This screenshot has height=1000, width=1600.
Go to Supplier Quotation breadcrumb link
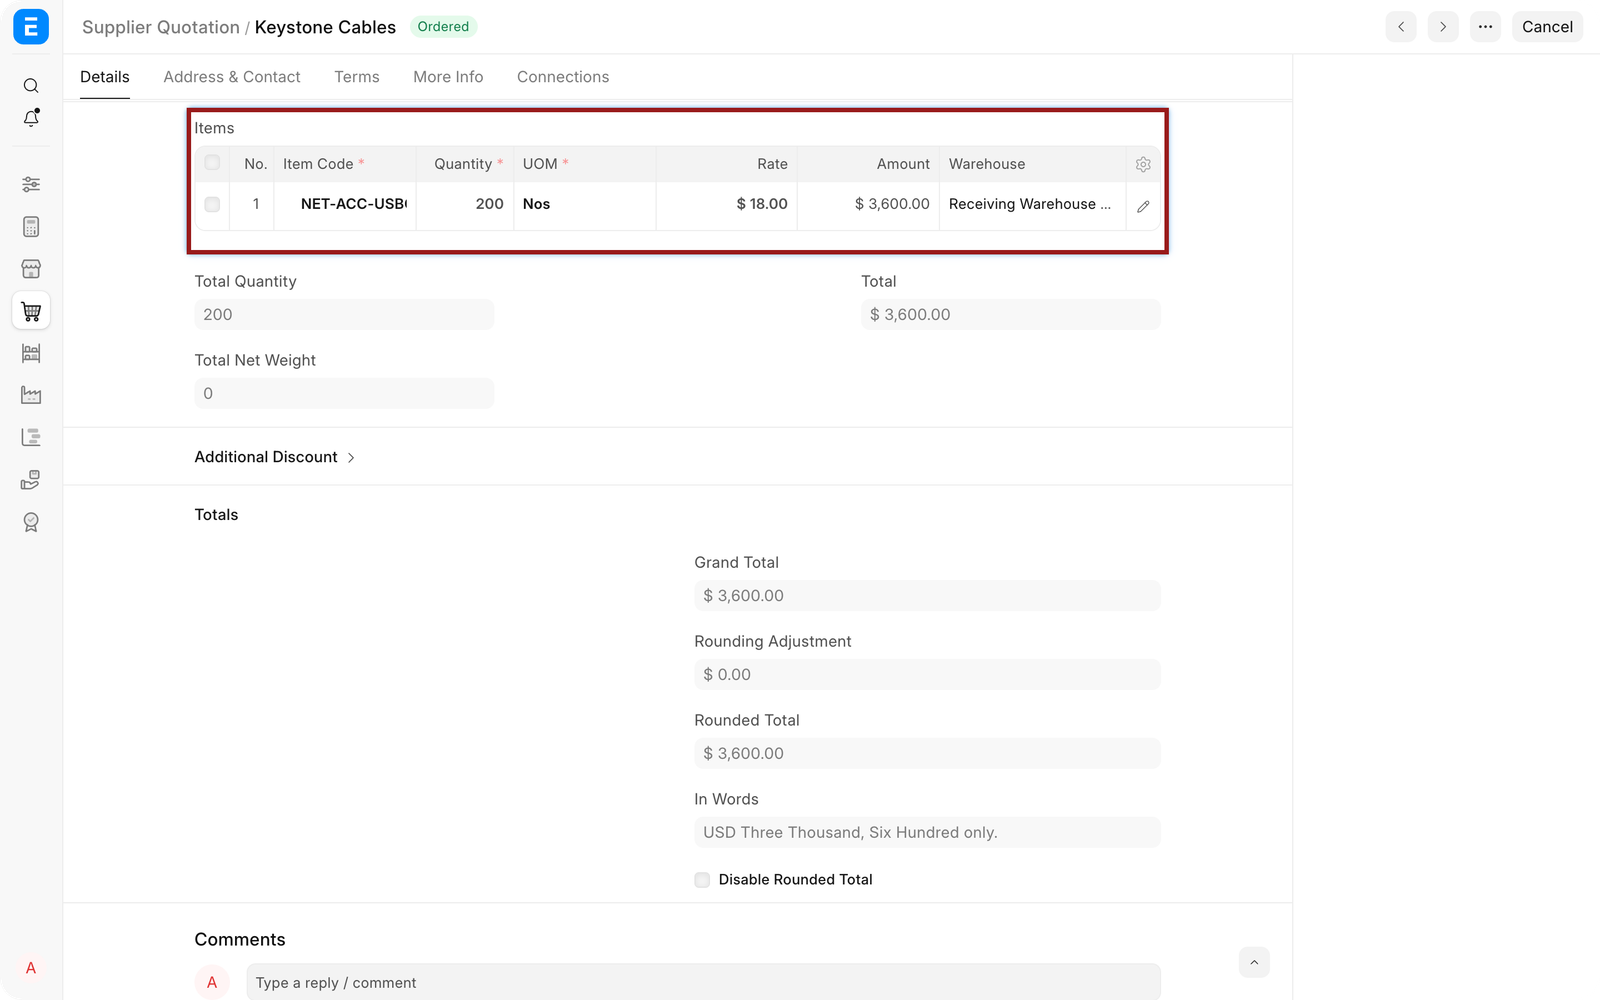tap(161, 27)
